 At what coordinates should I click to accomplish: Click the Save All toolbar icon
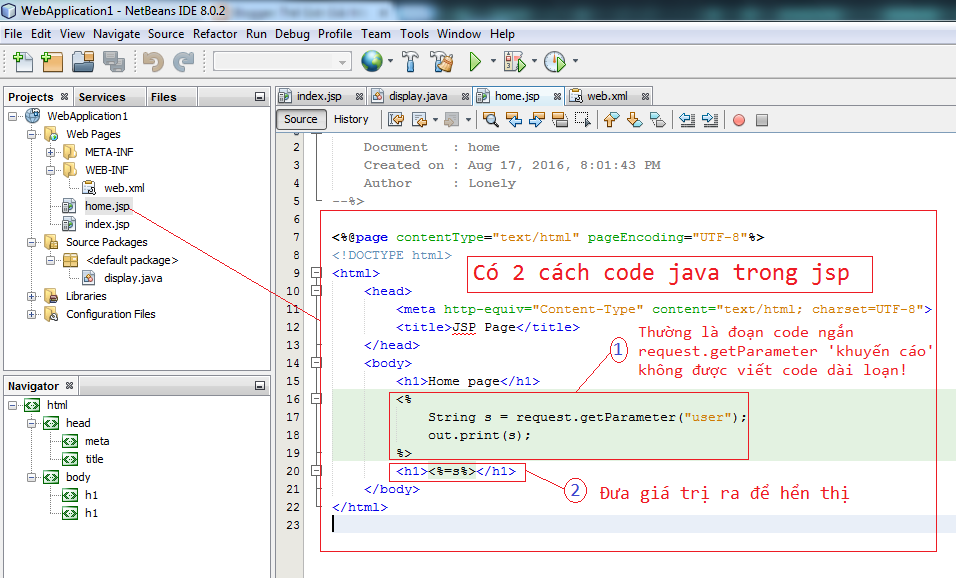[113, 61]
